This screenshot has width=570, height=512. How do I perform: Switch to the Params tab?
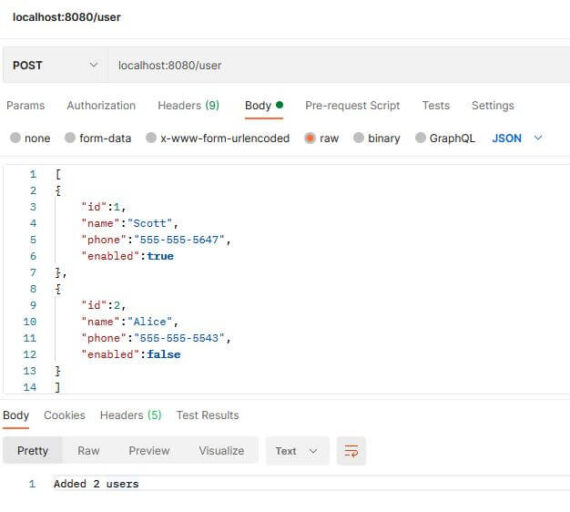(25, 105)
